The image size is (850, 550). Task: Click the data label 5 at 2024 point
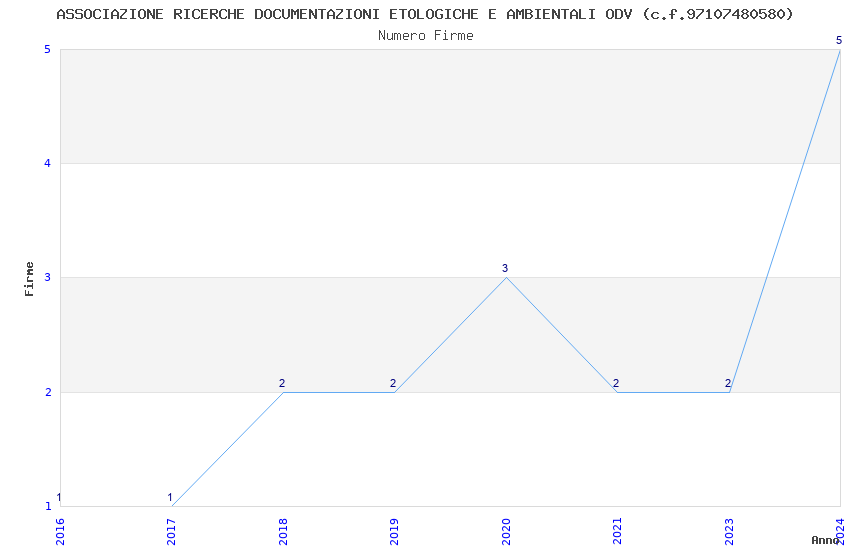[x=839, y=40]
